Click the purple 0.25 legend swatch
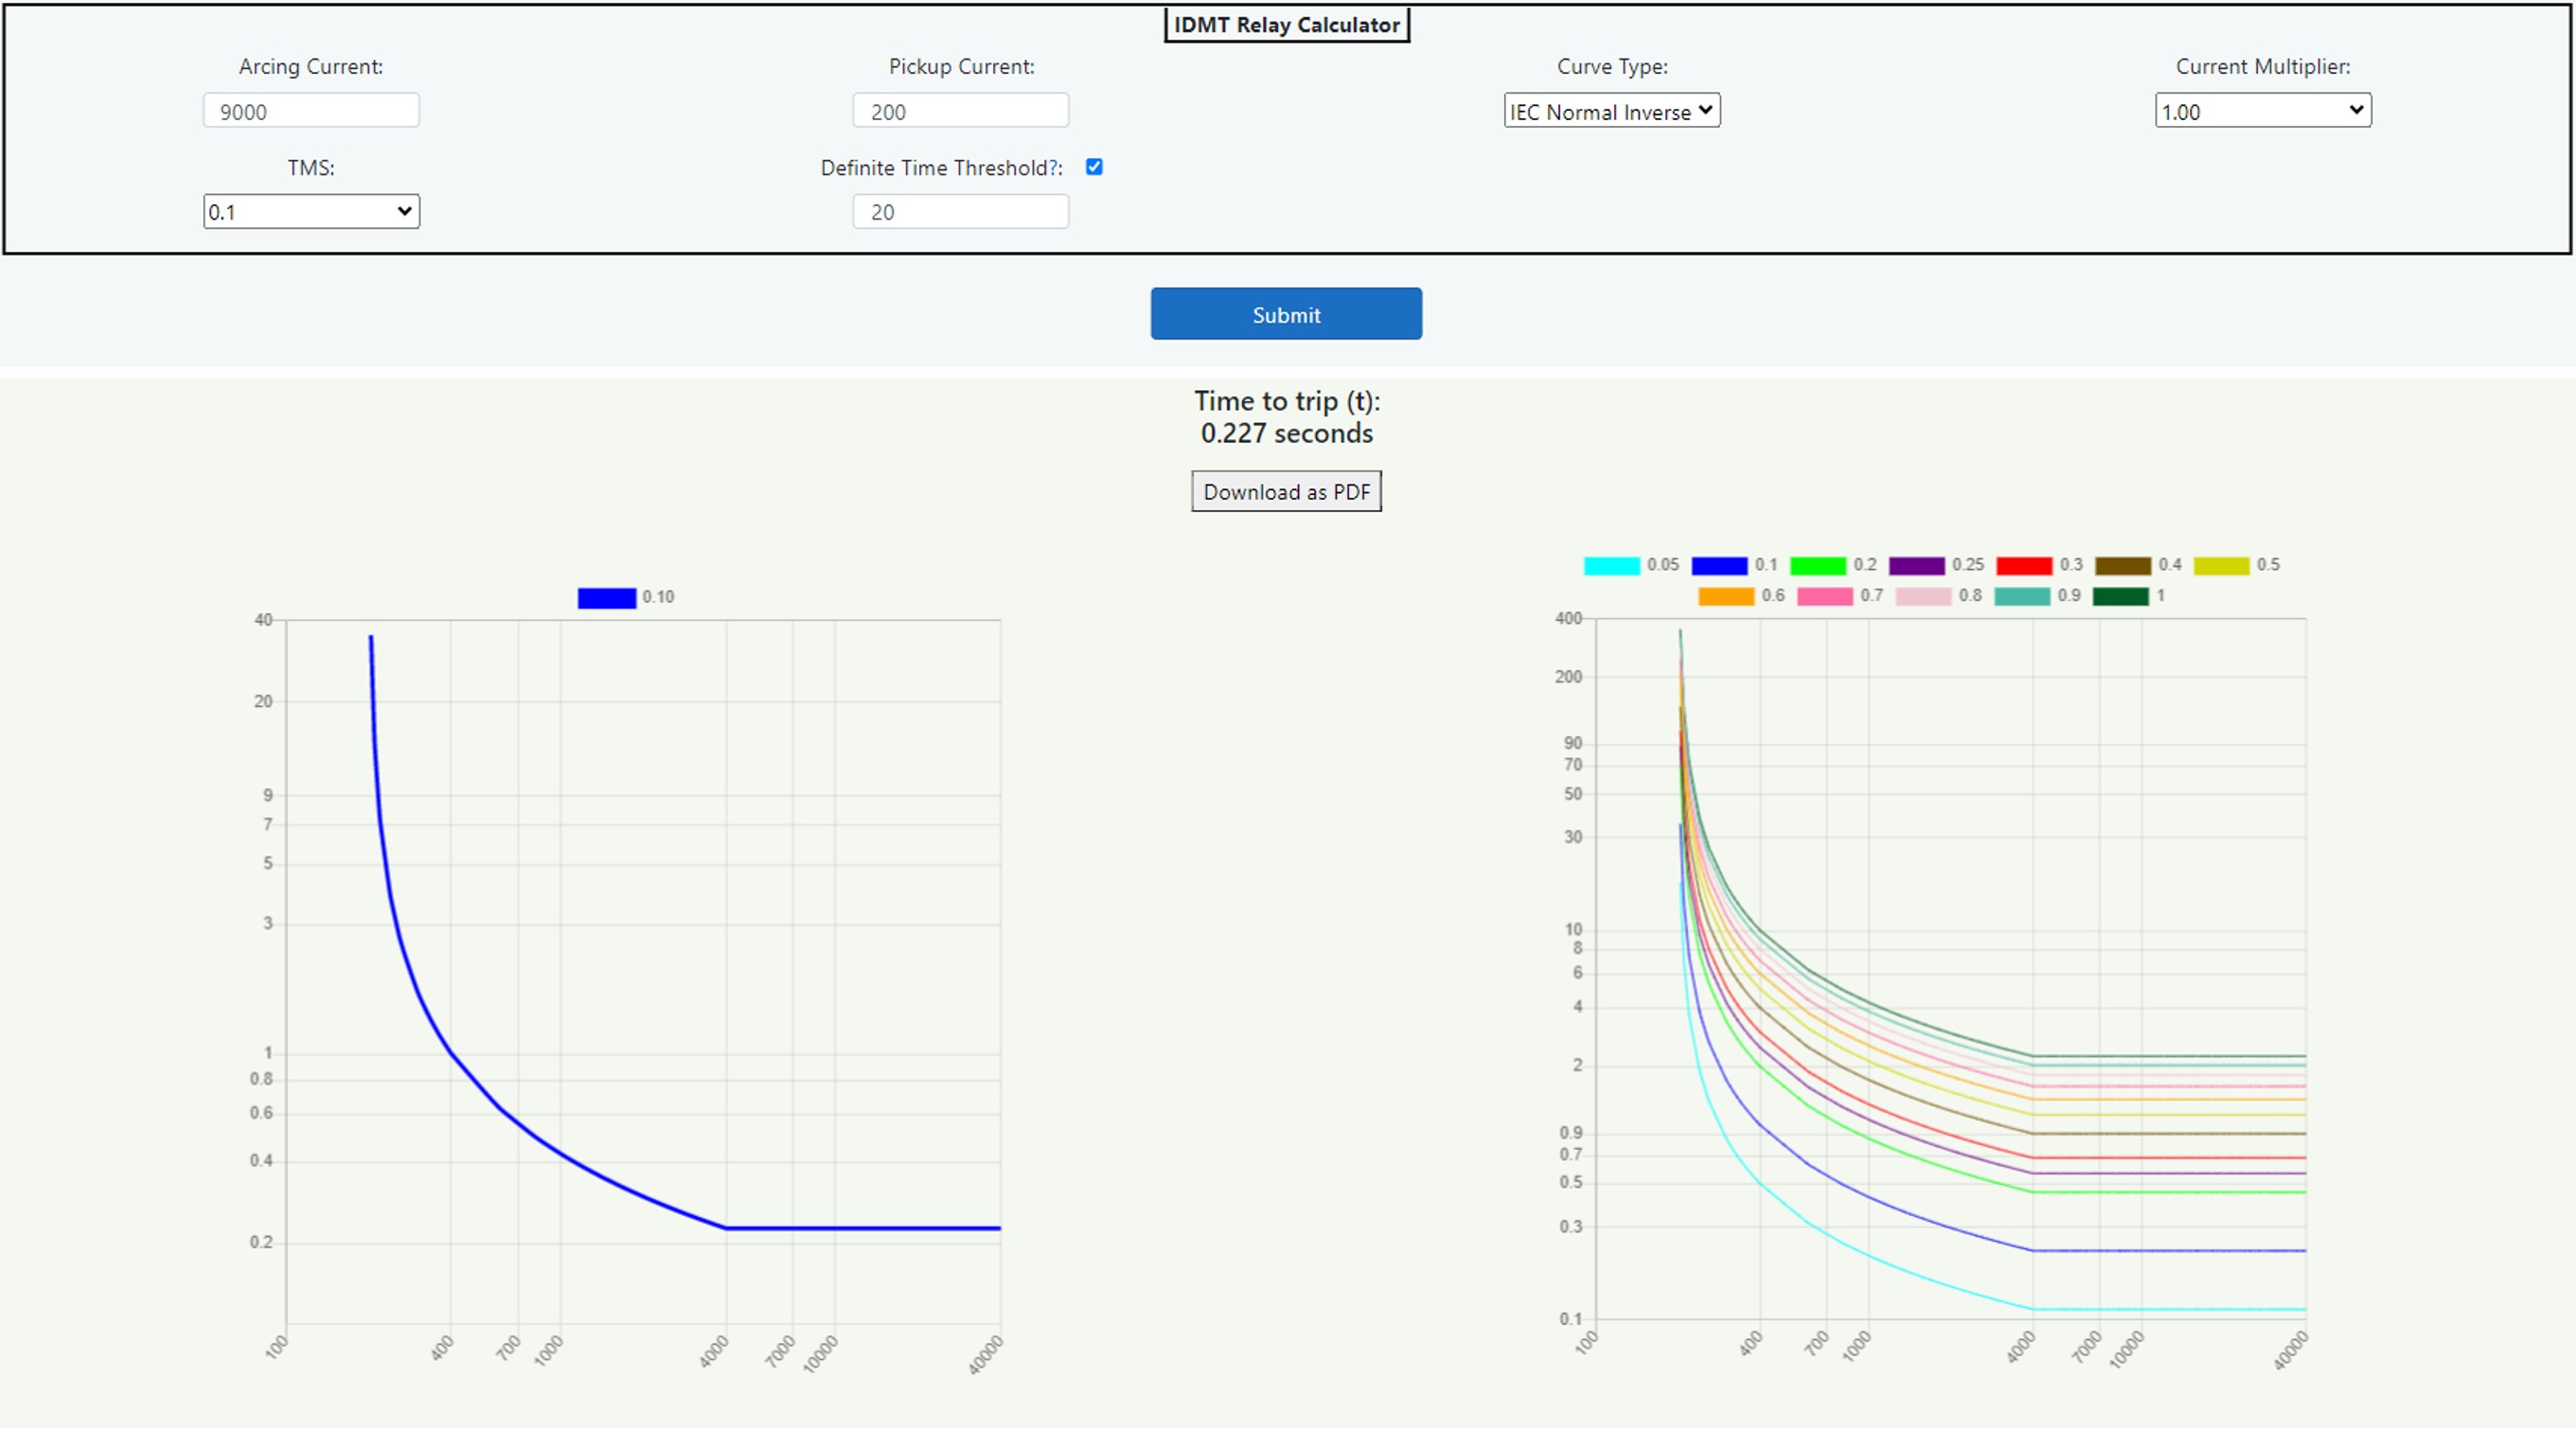 1919,565
